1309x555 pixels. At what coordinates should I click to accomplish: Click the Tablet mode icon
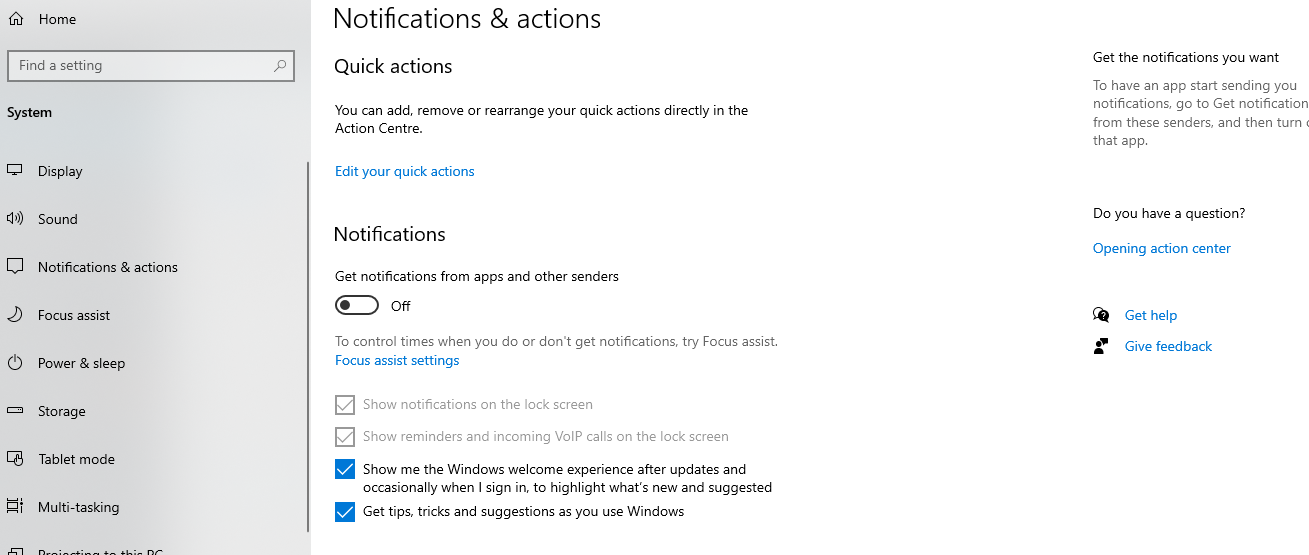click(15, 459)
